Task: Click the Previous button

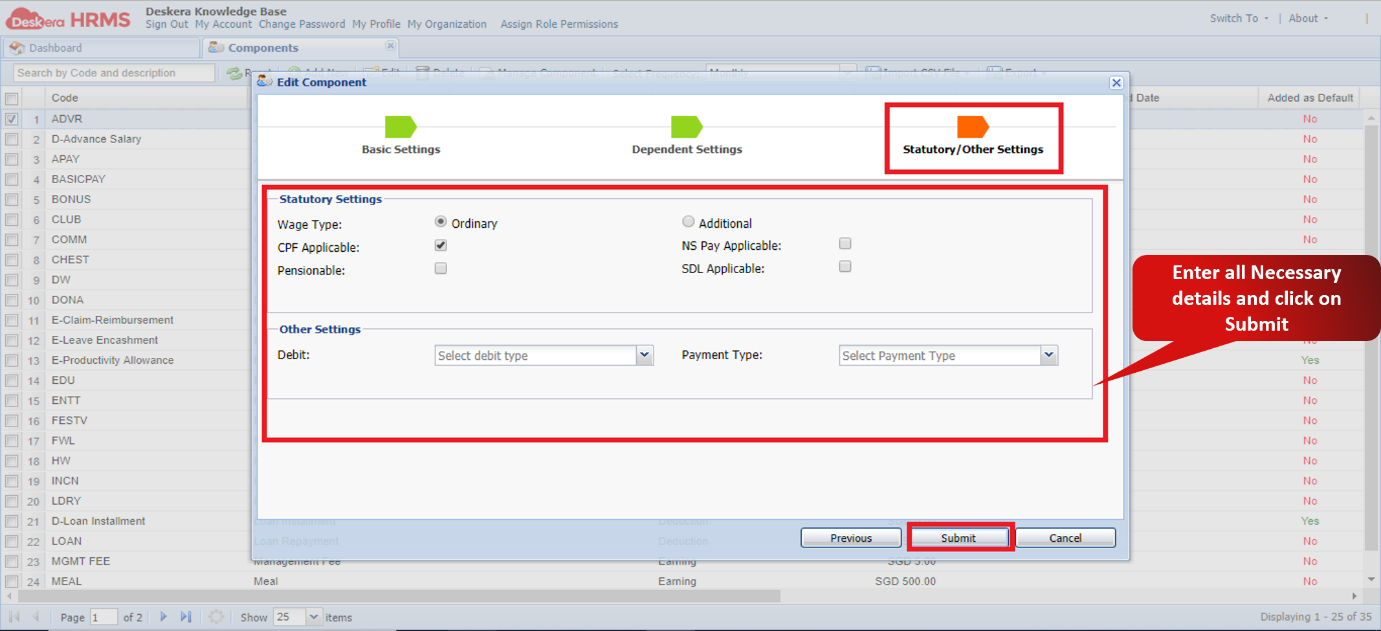Action: (x=850, y=537)
